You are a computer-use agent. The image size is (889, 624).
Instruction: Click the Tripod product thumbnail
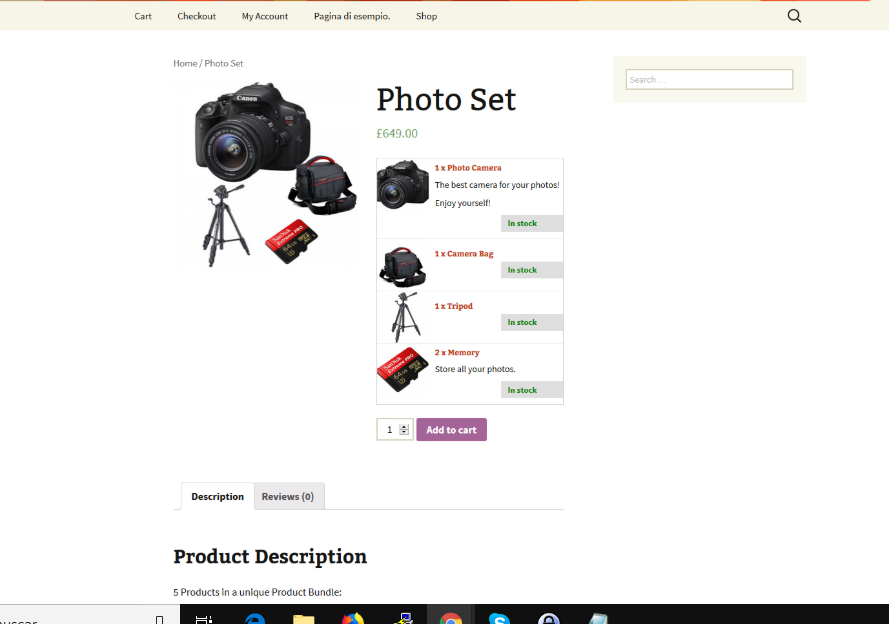pos(403,317)
